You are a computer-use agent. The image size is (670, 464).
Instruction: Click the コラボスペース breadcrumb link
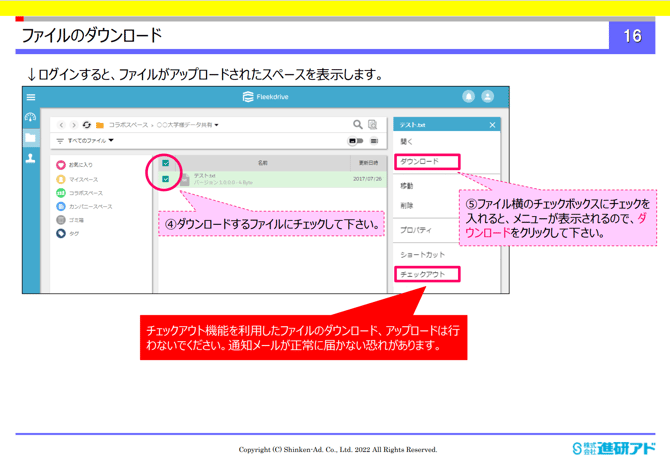128,125
